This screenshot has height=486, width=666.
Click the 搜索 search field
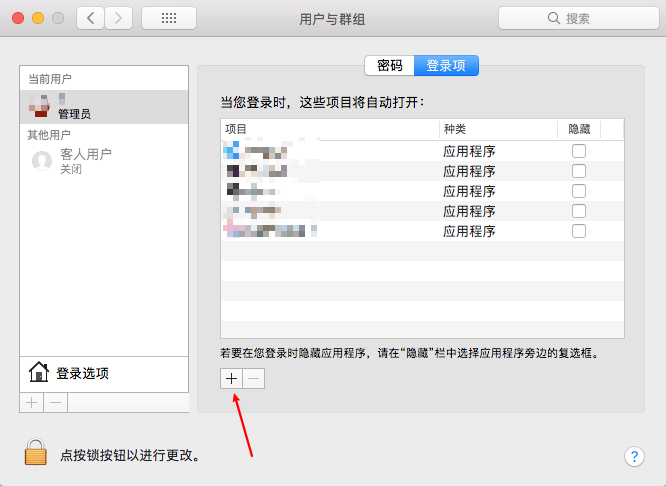[x=577, y=18]
